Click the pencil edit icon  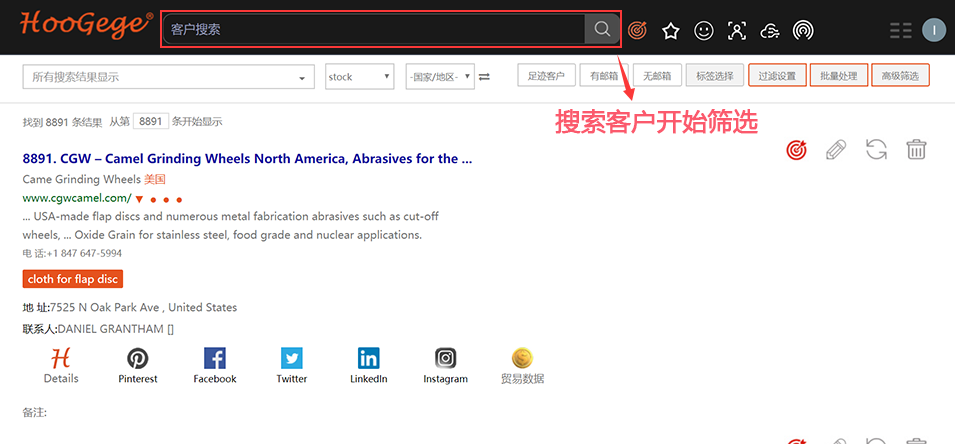pos(836,149)
